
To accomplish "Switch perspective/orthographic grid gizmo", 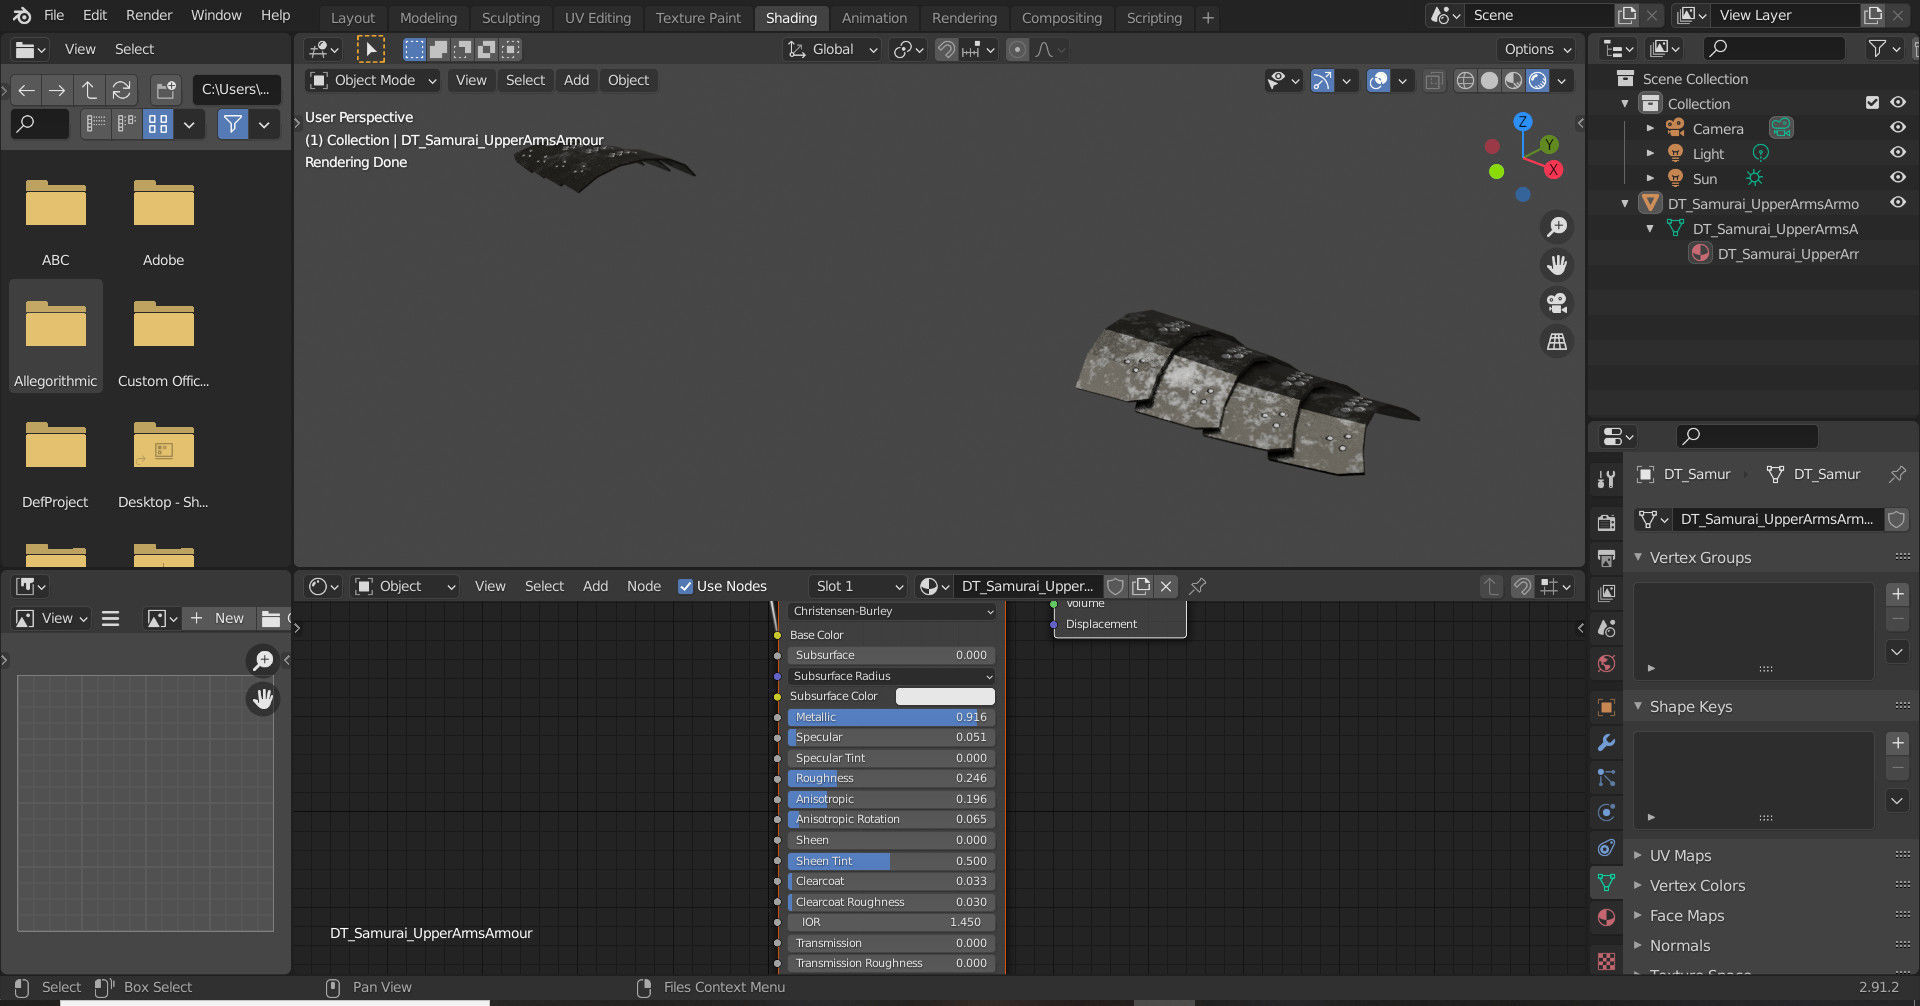I will (1557, 342).
